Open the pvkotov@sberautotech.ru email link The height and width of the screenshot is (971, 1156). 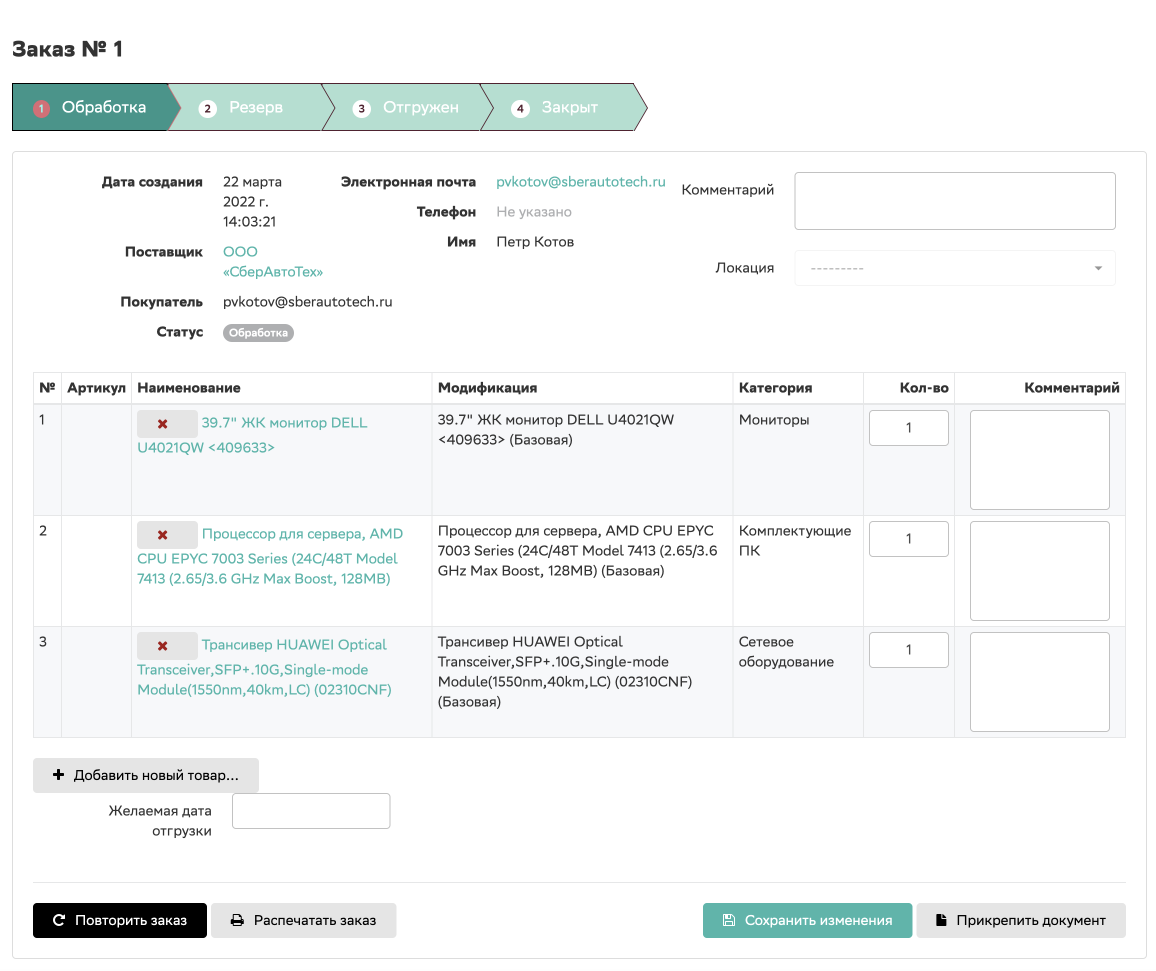[x=580, y=182]
